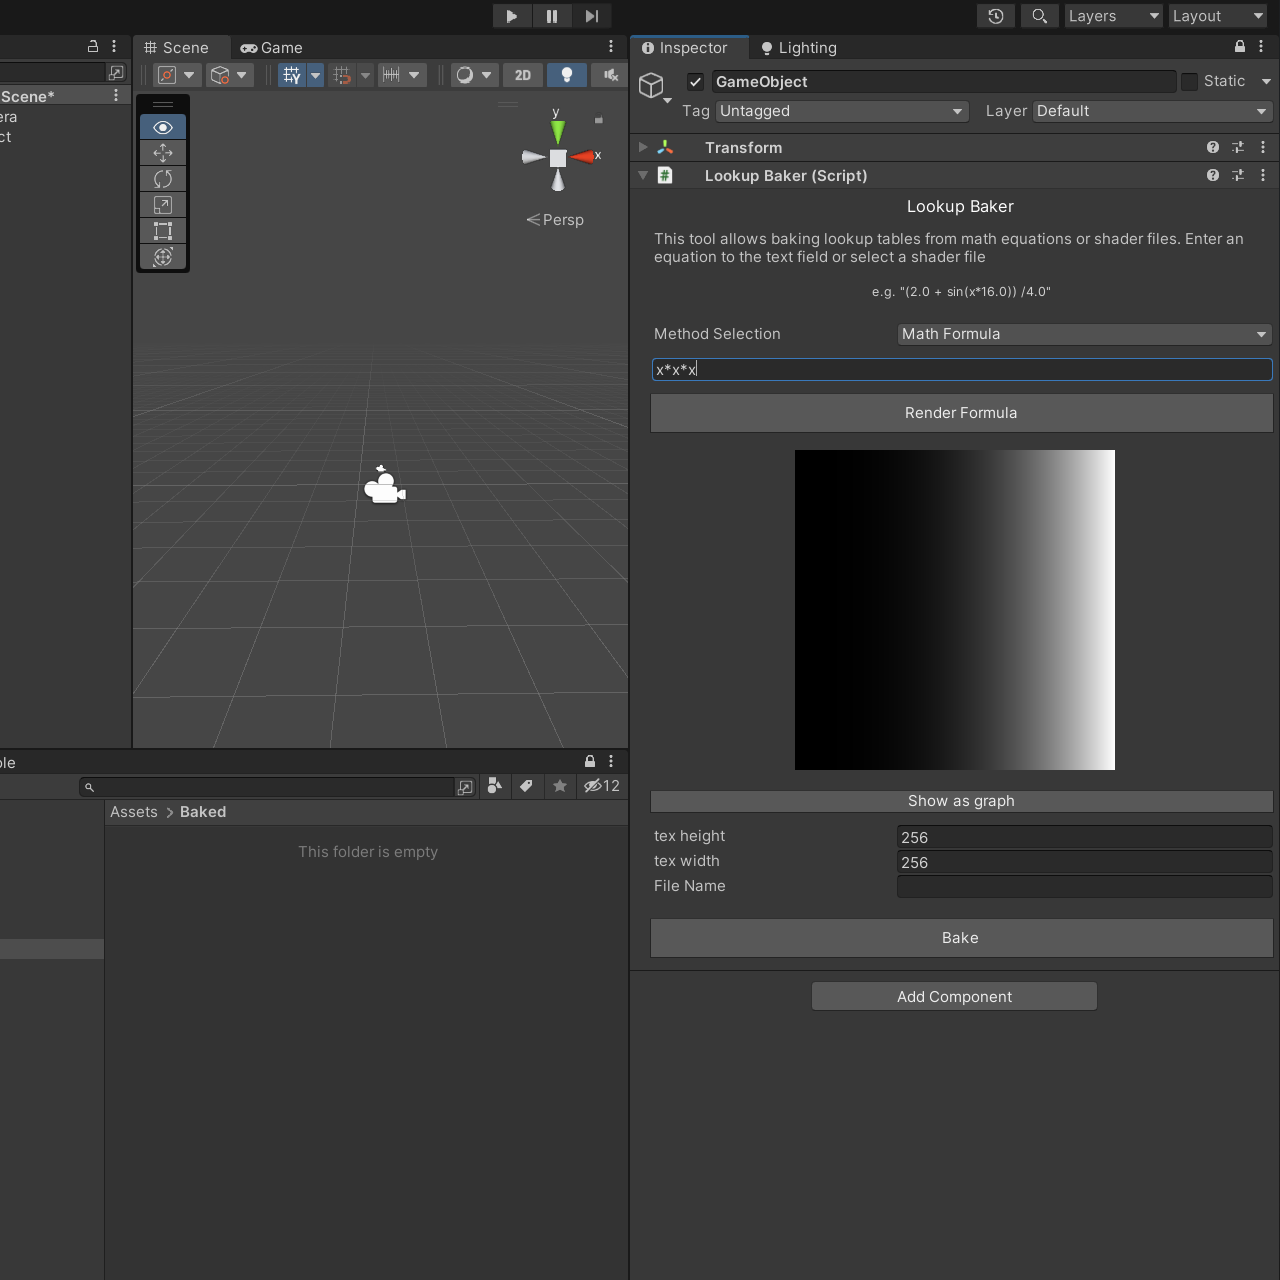The width and height of the screenshot is (1280, 1280).
Task: Select the Rotate tool in scene toolbar
Action: pyautogui.click(x=163, y=179)
